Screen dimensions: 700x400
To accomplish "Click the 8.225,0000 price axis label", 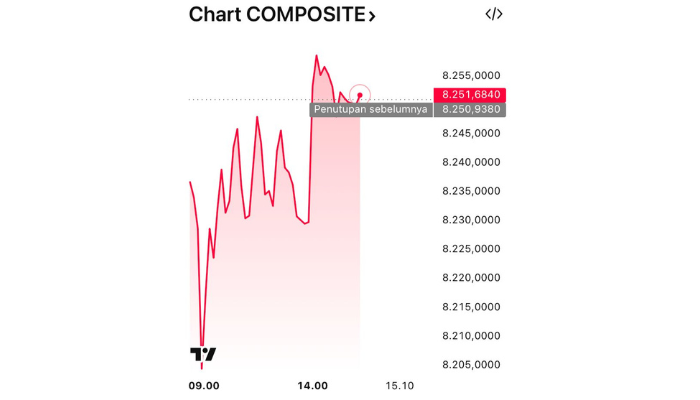I will pyautogui.click(x=471, y=249).
